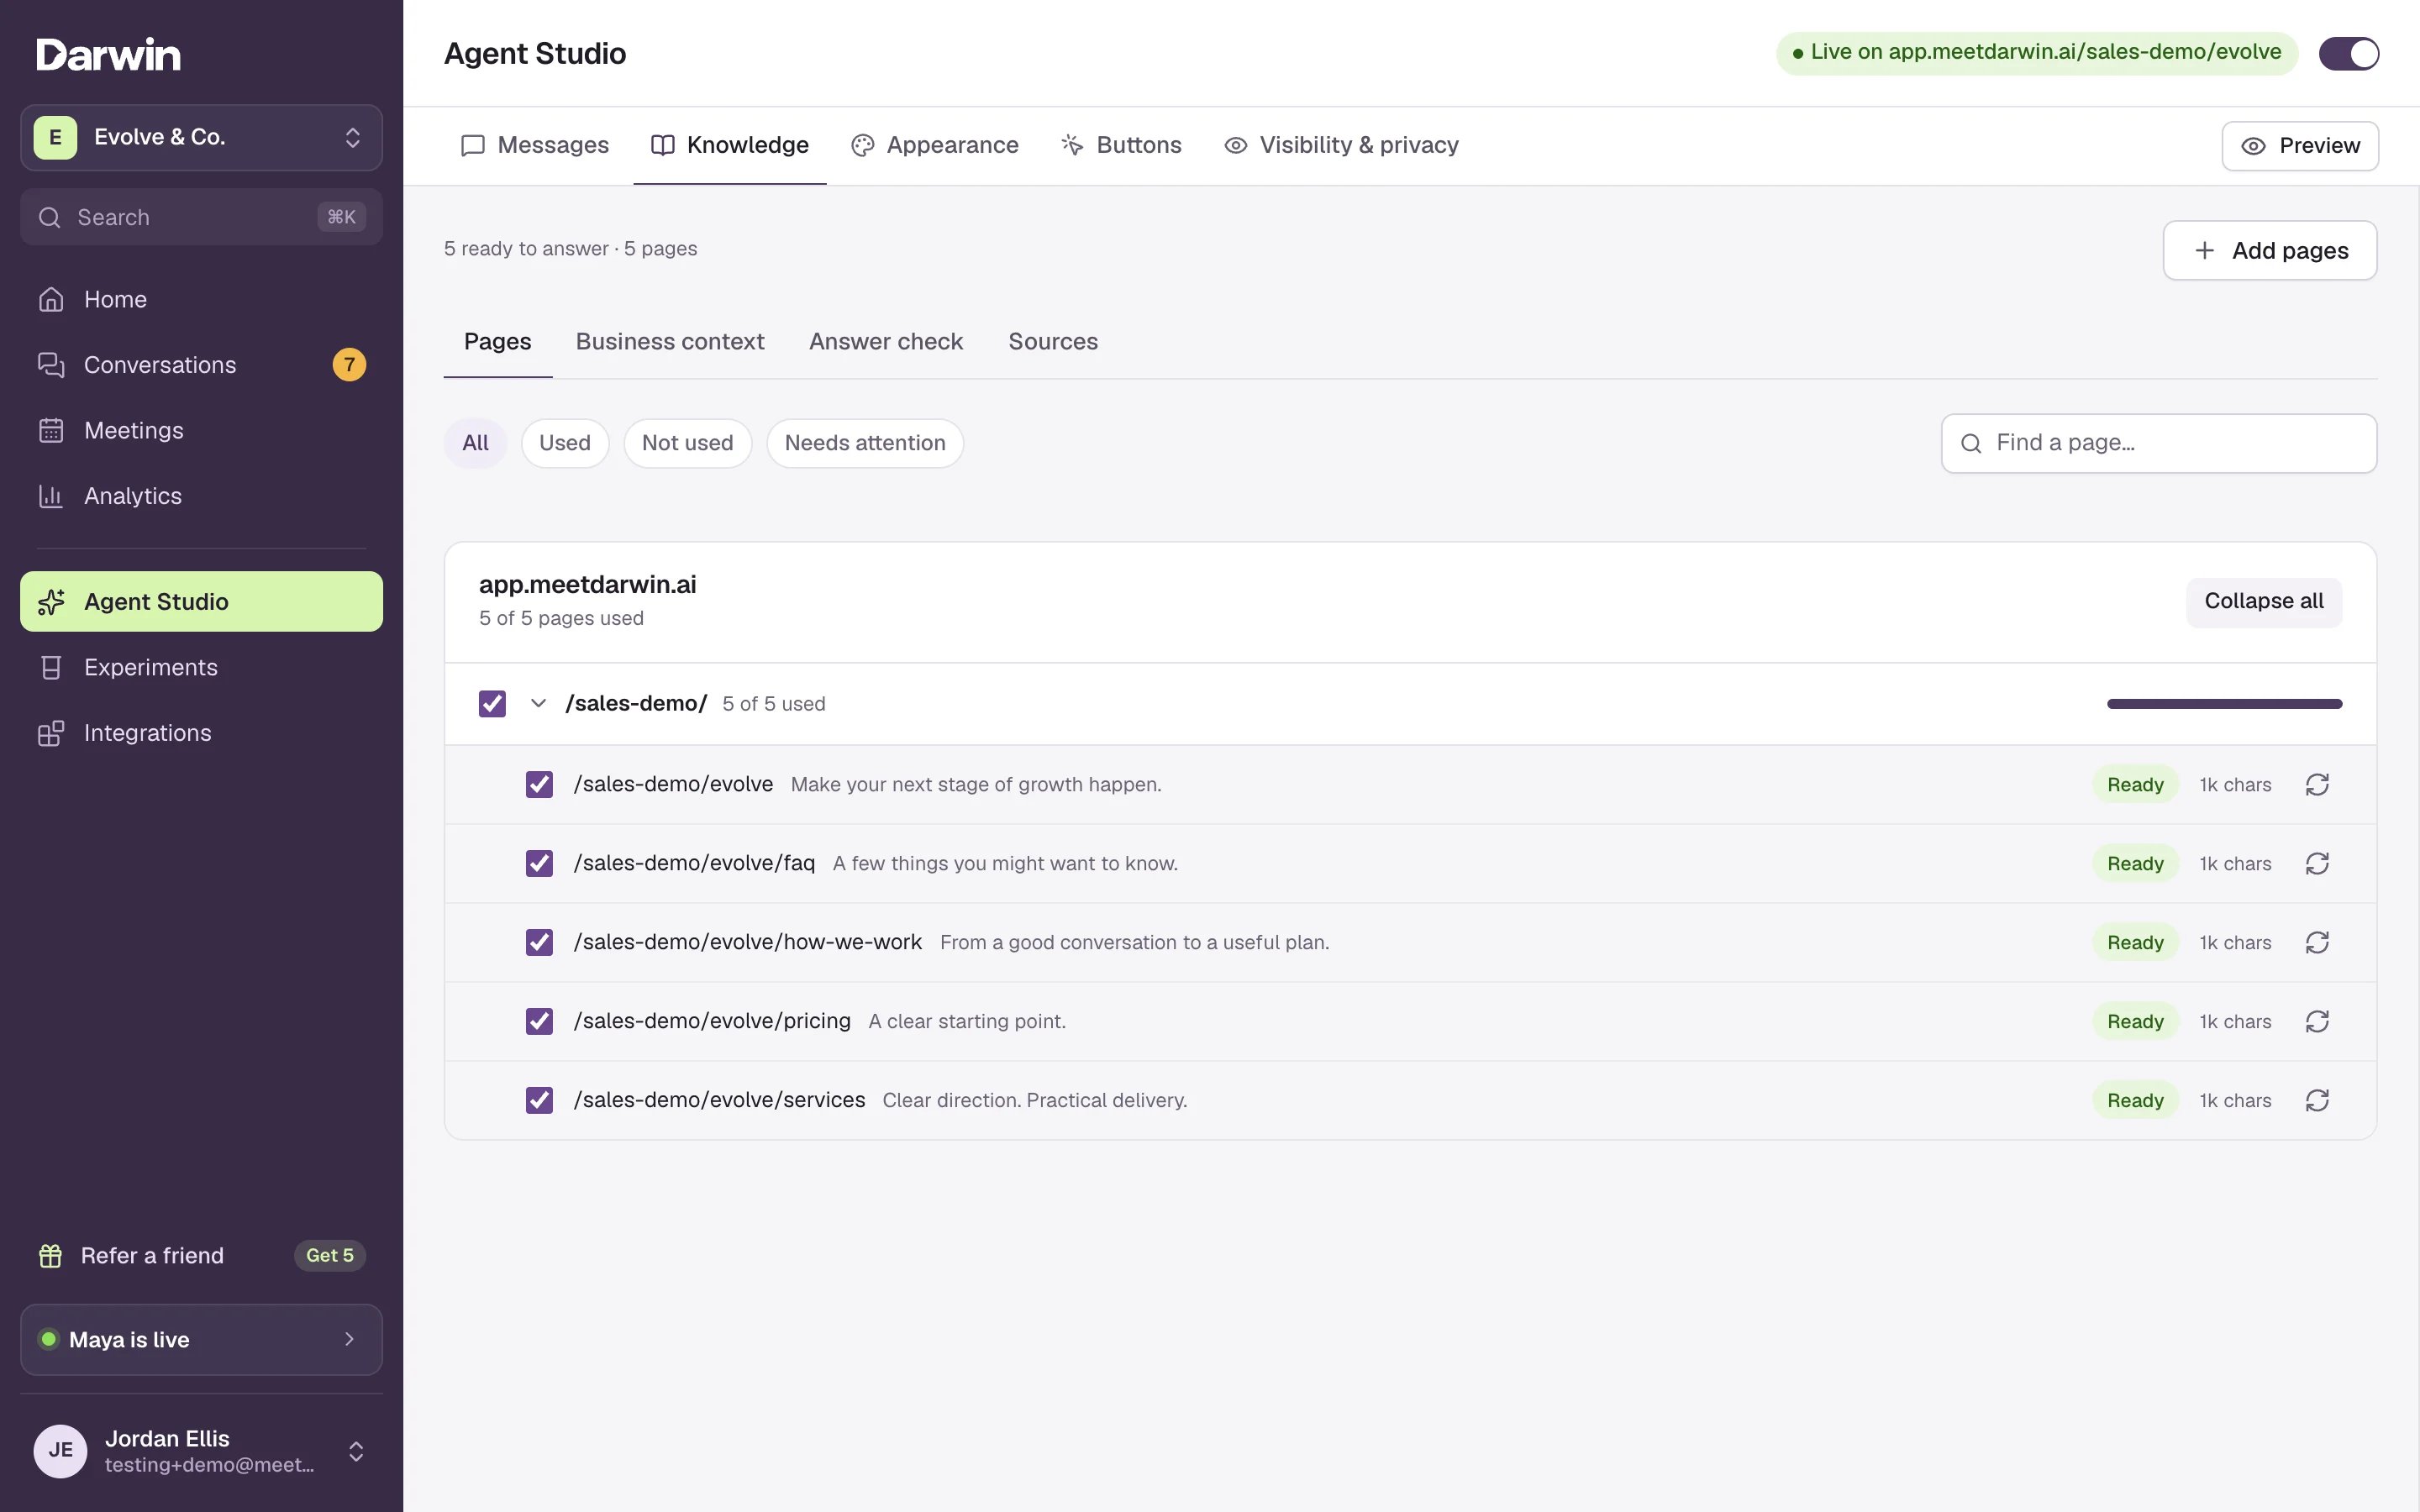Click Collapse all
2420x1512 pixels.
click(x=2264, y=601)
